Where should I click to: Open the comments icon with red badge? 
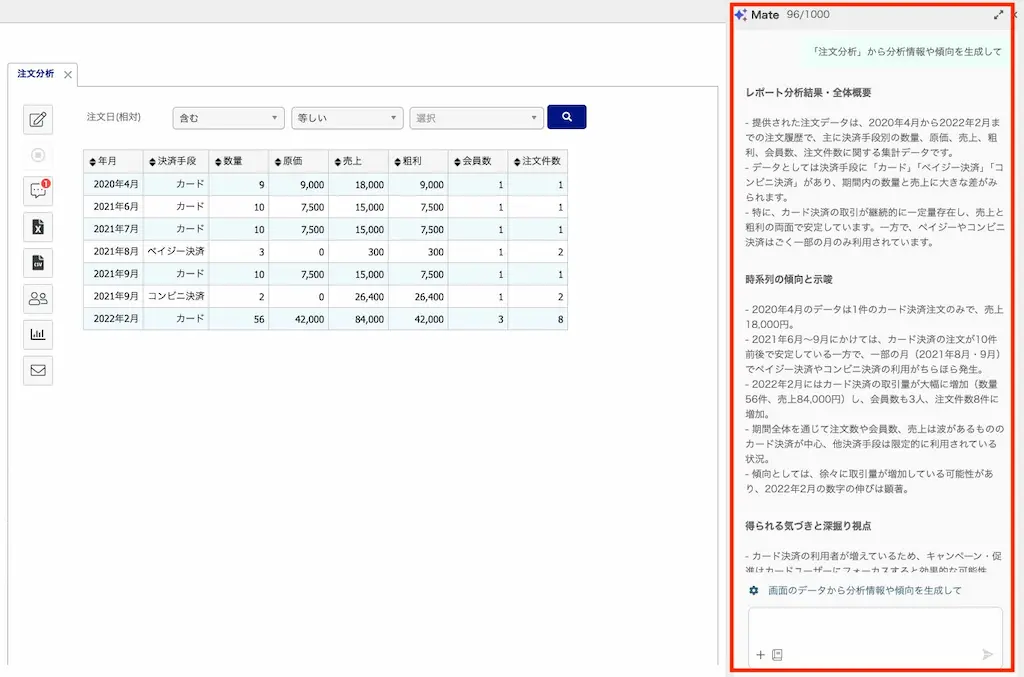pyautogui.click(x=38, y=191)
